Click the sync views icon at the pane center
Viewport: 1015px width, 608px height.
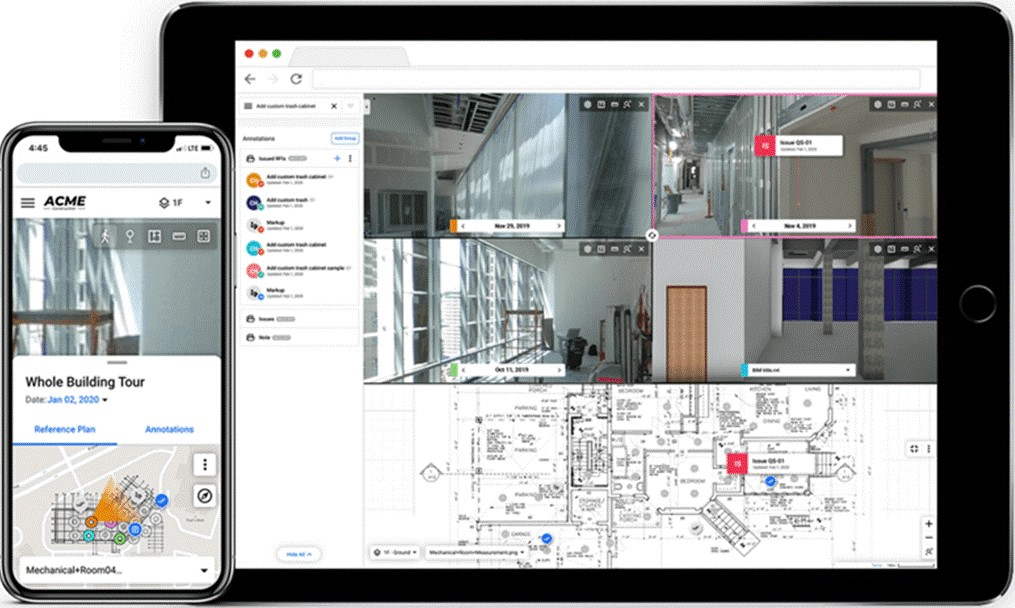(x=651, y=236)
